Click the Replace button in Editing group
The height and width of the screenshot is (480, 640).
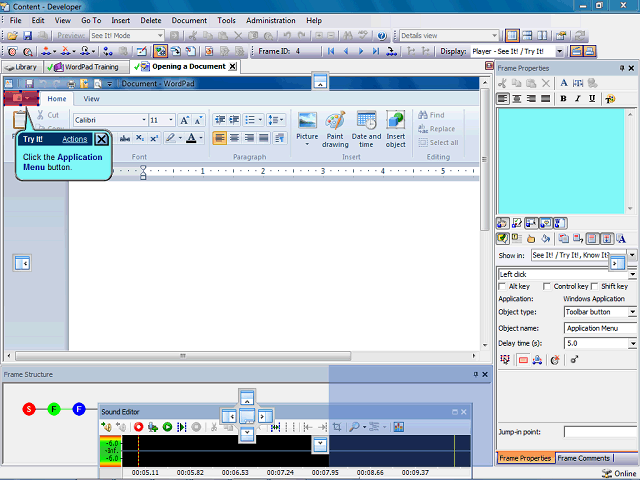click(x=437, y=129)
